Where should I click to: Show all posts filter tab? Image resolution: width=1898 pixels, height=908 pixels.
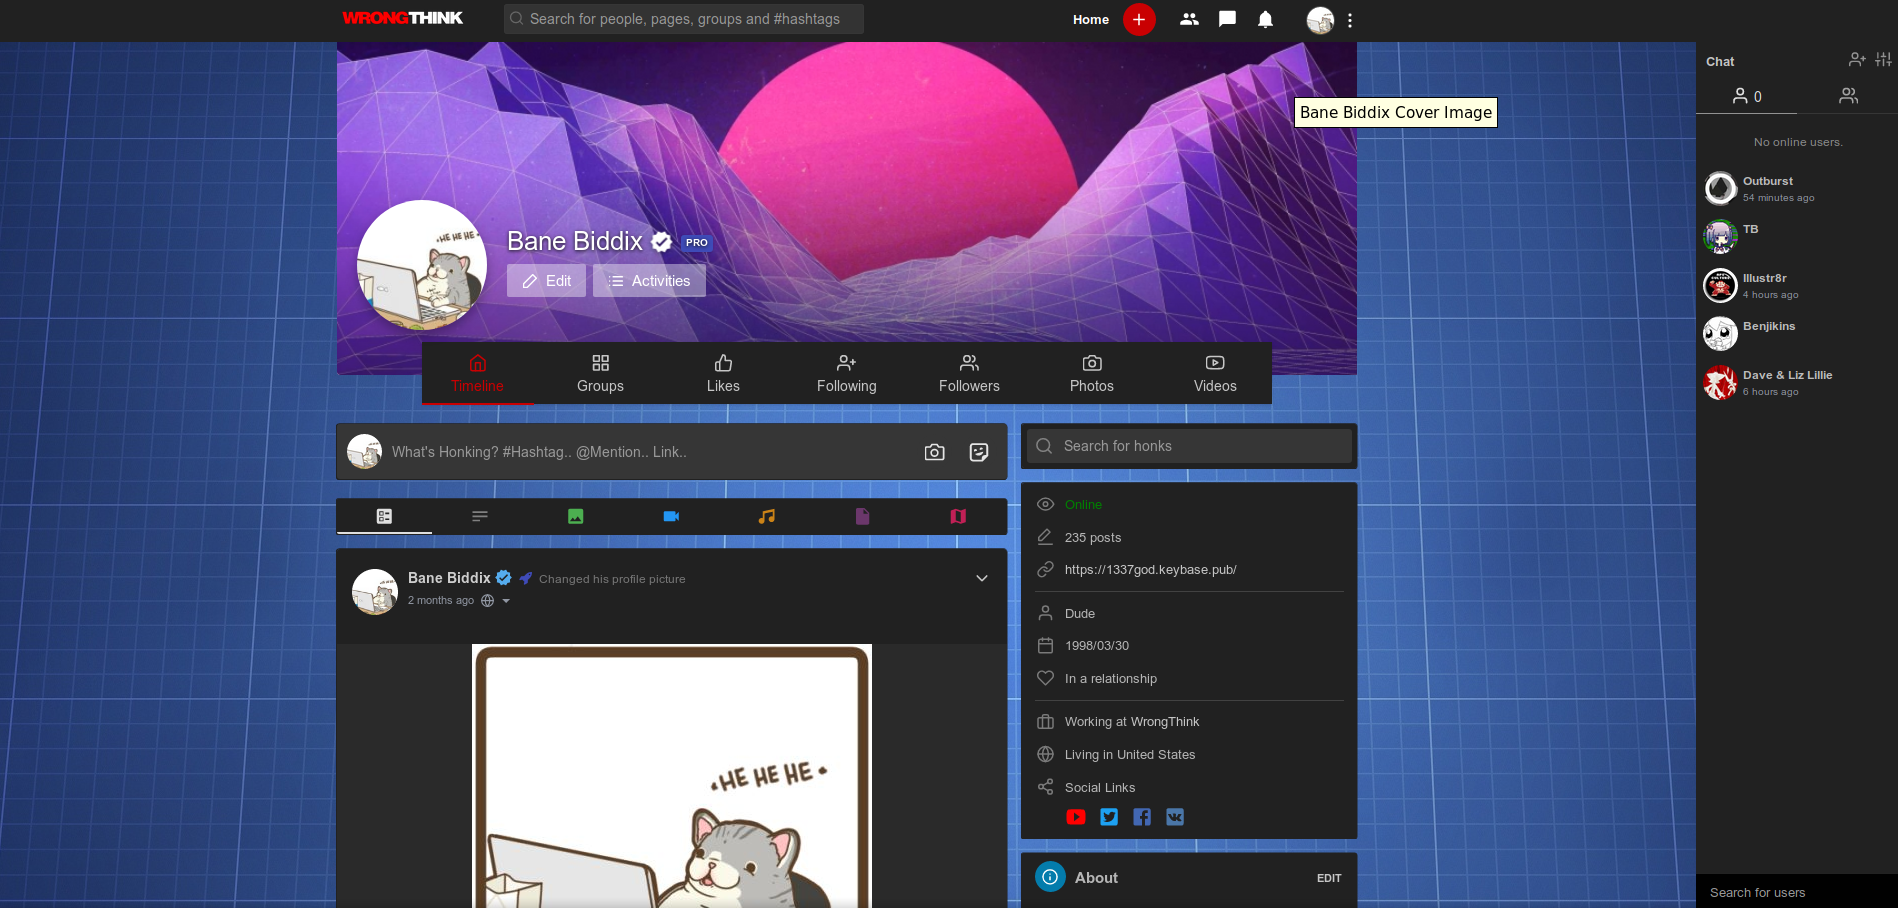click(384, 516)
